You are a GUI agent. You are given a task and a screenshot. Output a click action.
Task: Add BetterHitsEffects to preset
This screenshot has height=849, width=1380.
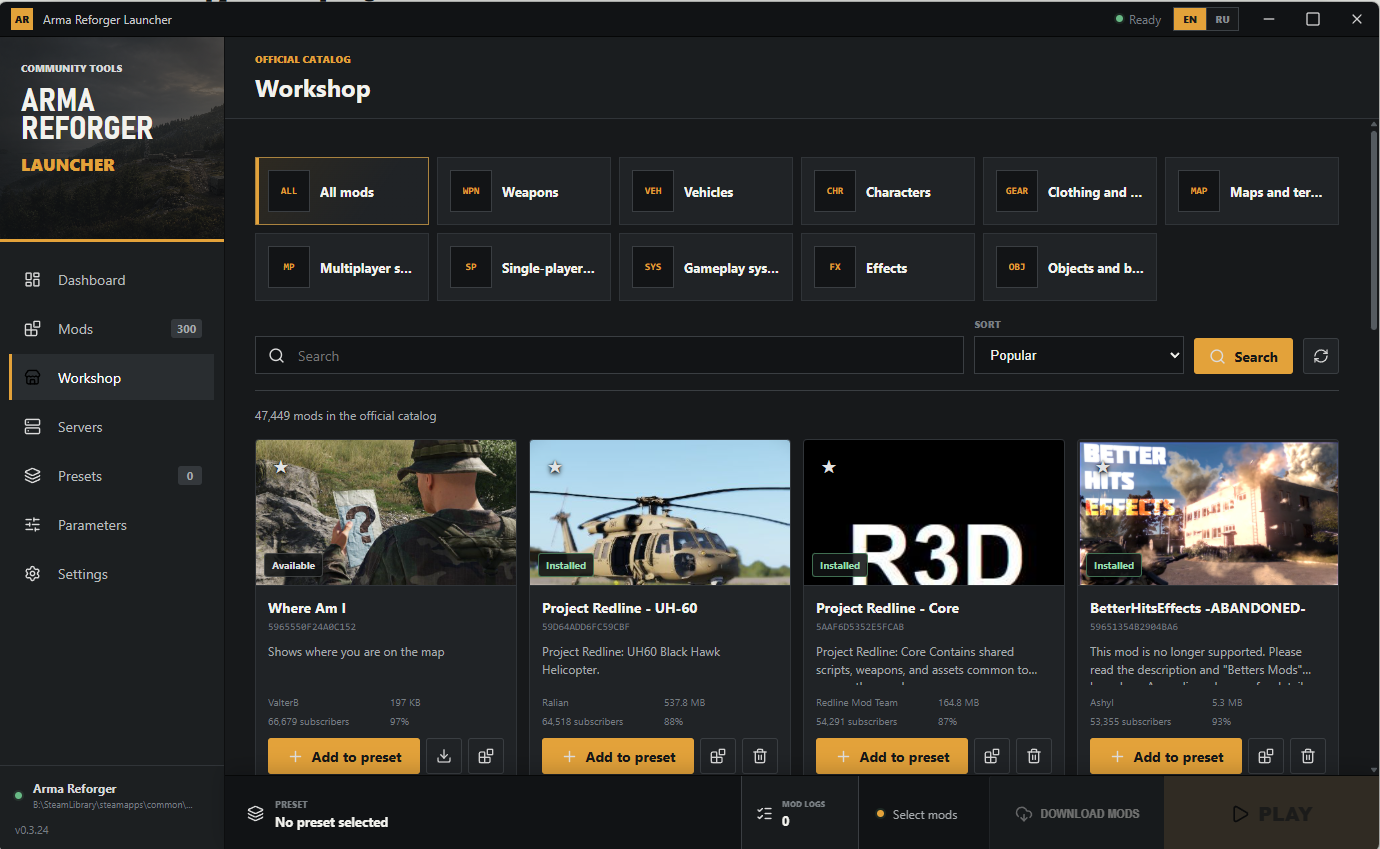[1166, 756]
